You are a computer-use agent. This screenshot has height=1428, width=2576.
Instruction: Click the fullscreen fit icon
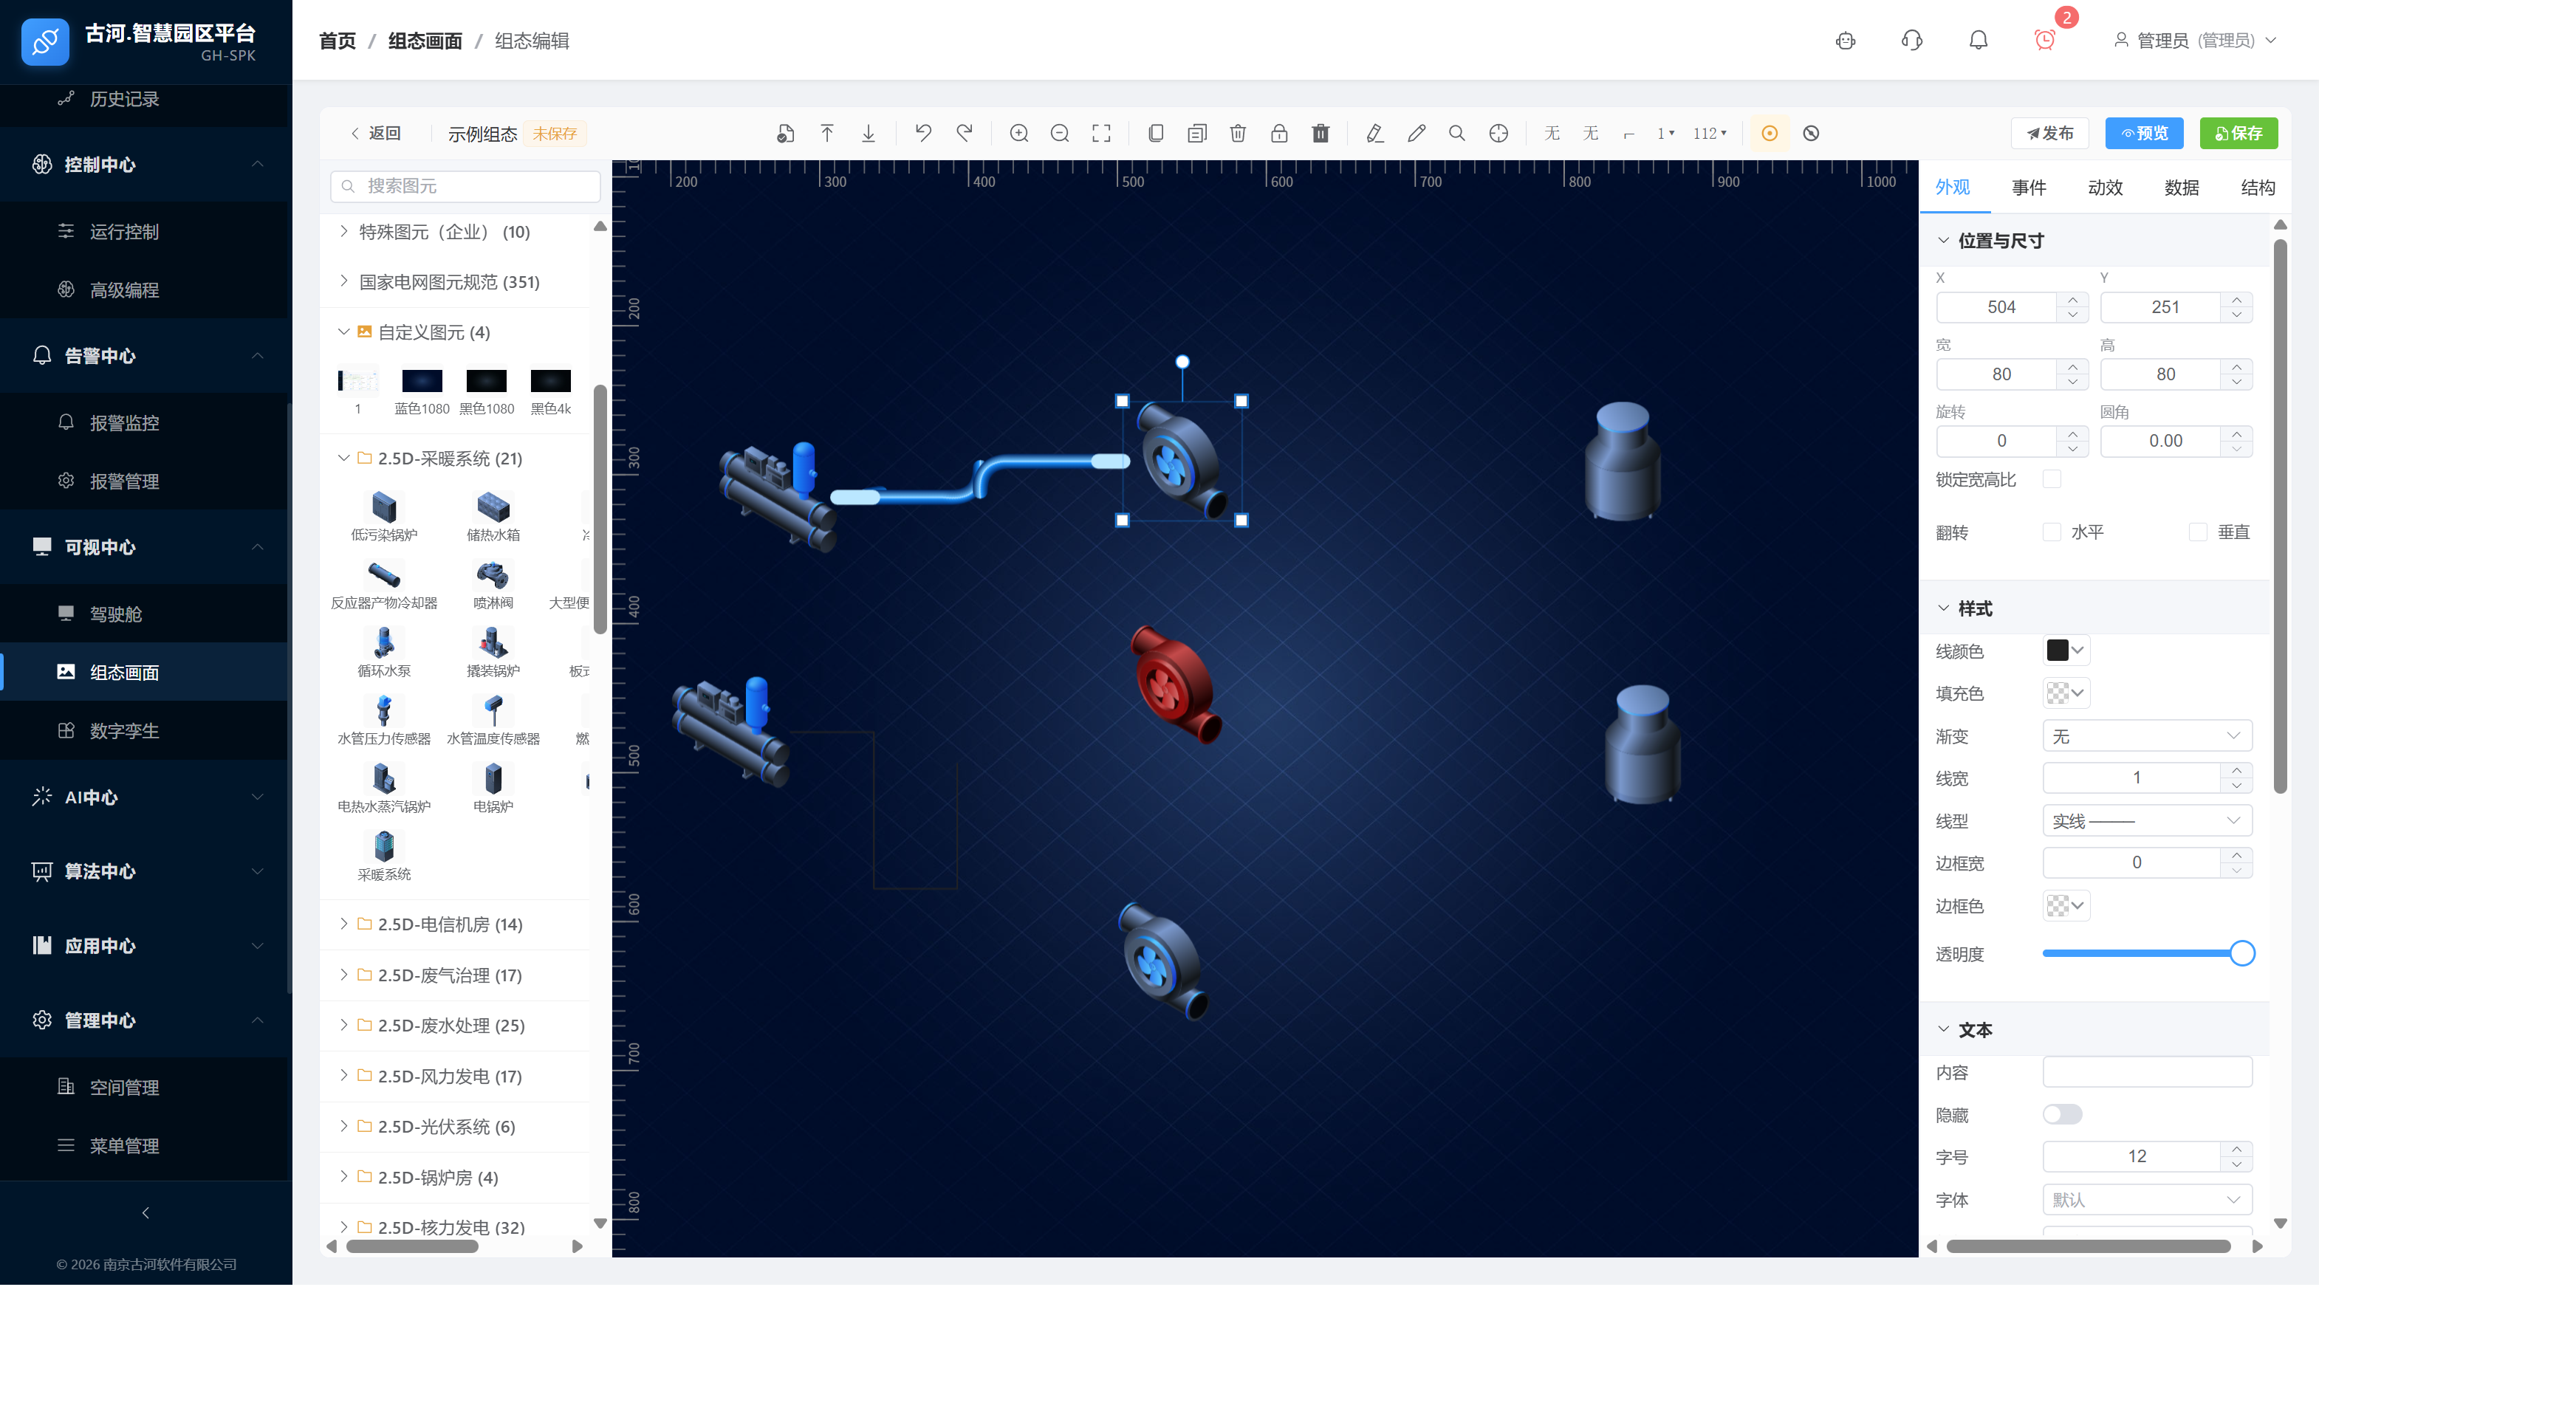coord(1101,133)
